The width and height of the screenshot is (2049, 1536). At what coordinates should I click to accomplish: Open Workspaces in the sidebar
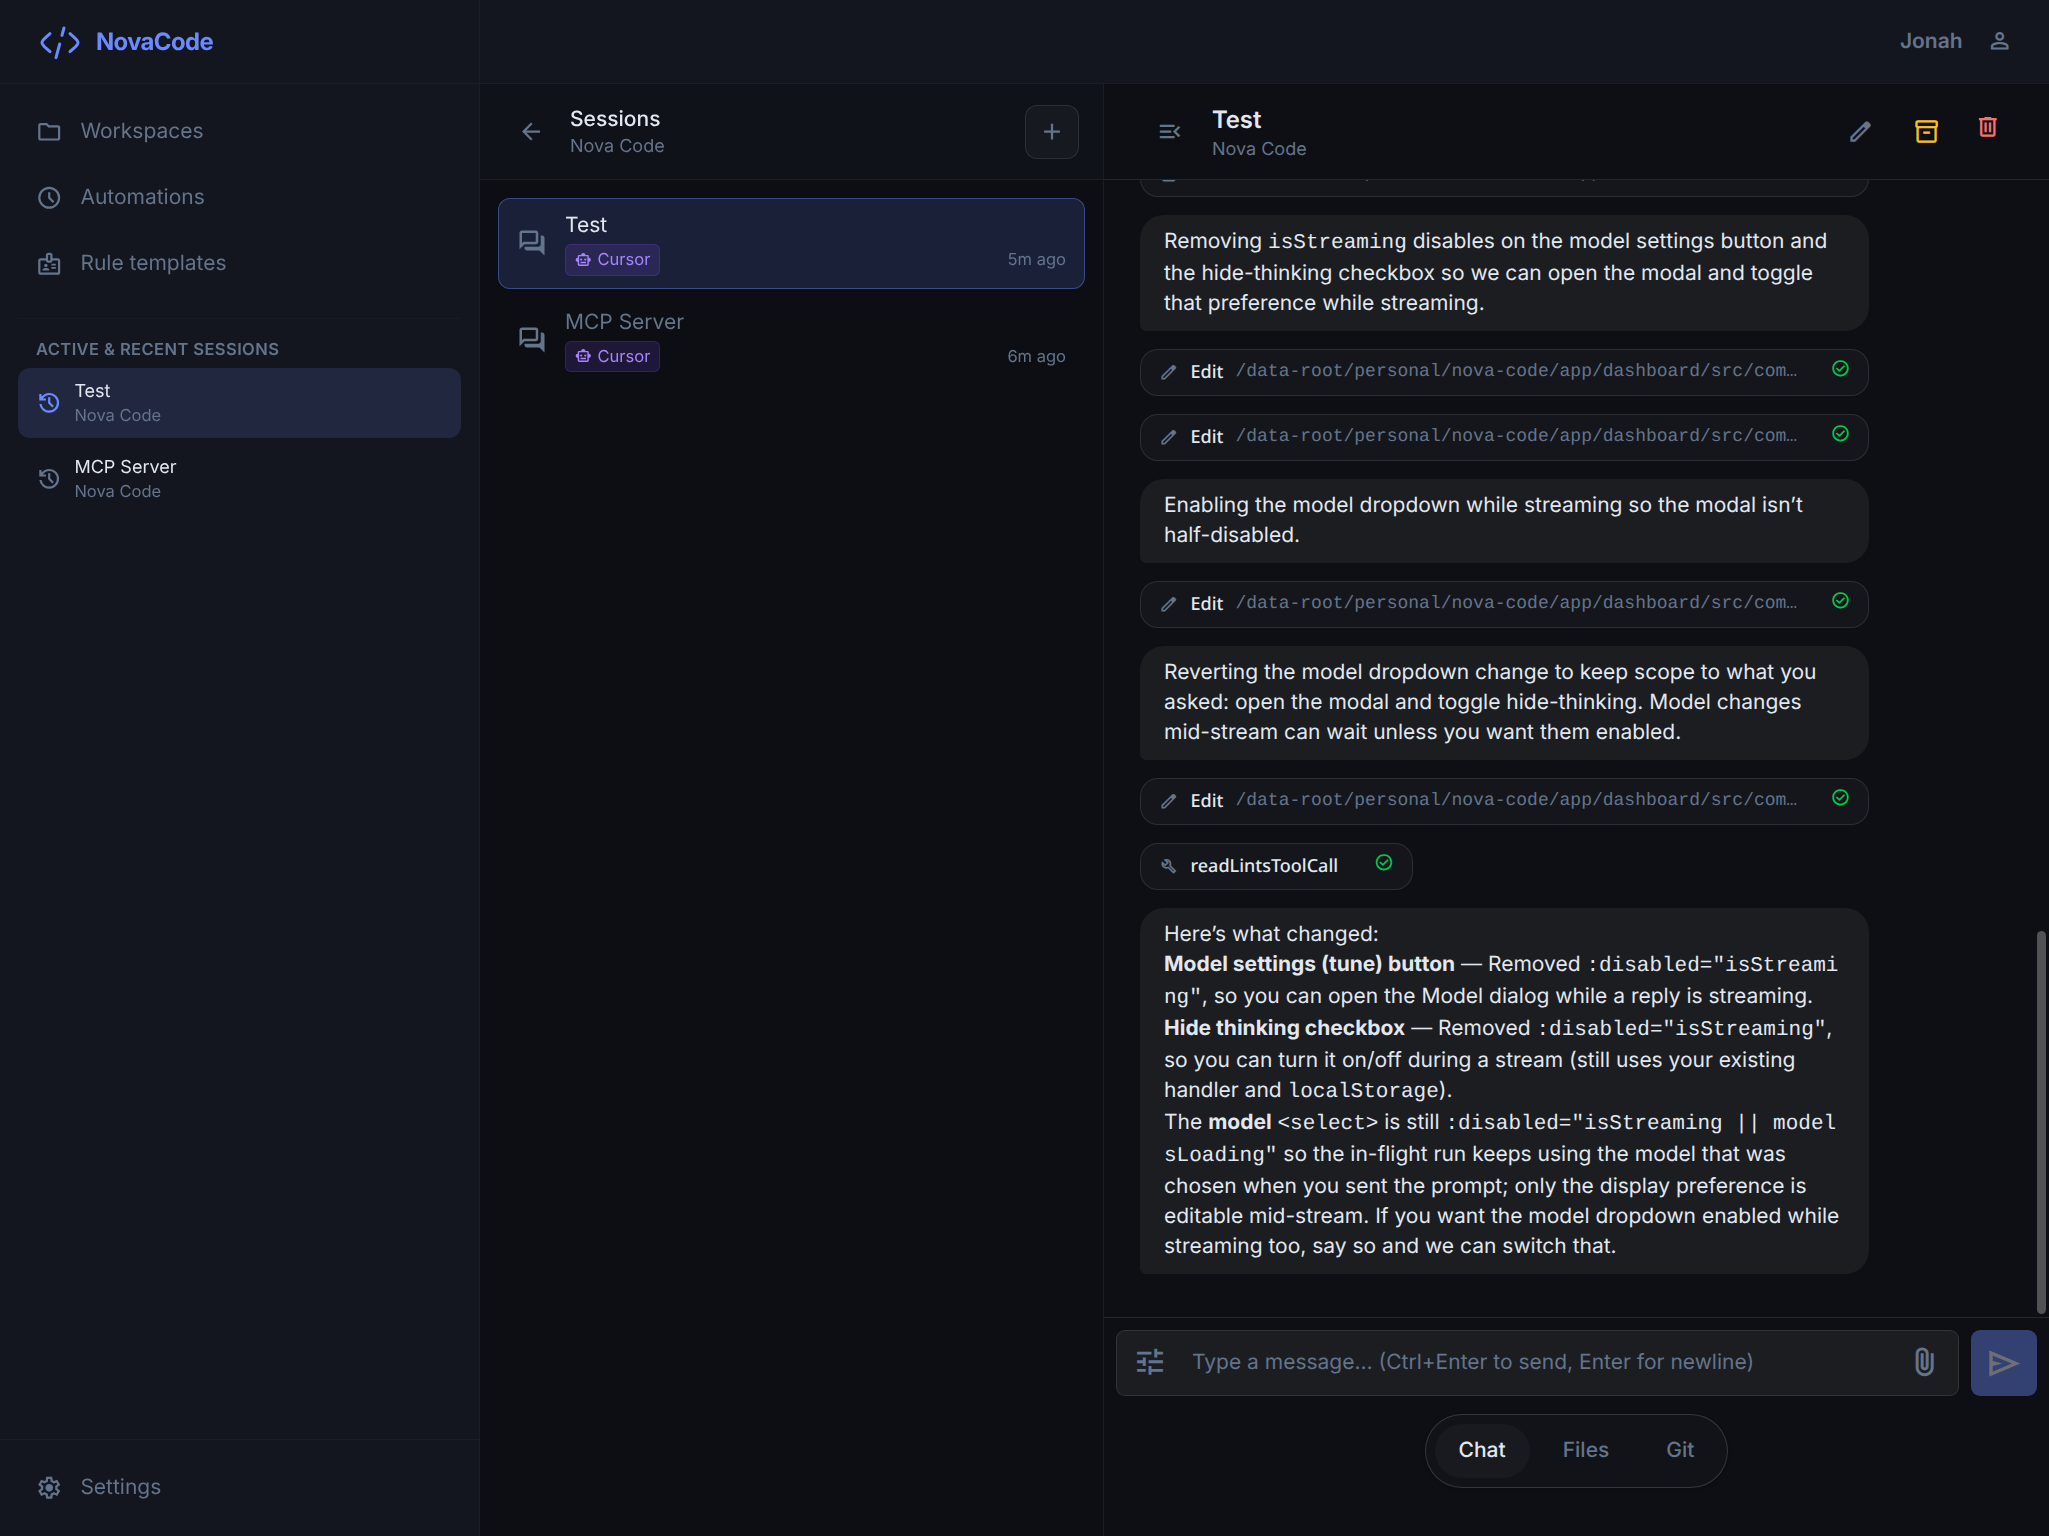click(240, 131)
